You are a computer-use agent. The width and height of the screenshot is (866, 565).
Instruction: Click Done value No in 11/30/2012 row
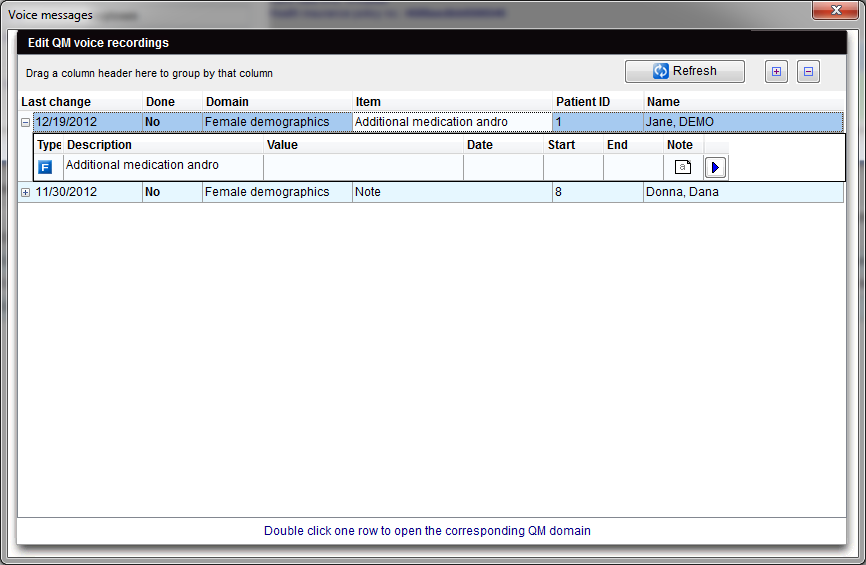(x=172, y=192)
